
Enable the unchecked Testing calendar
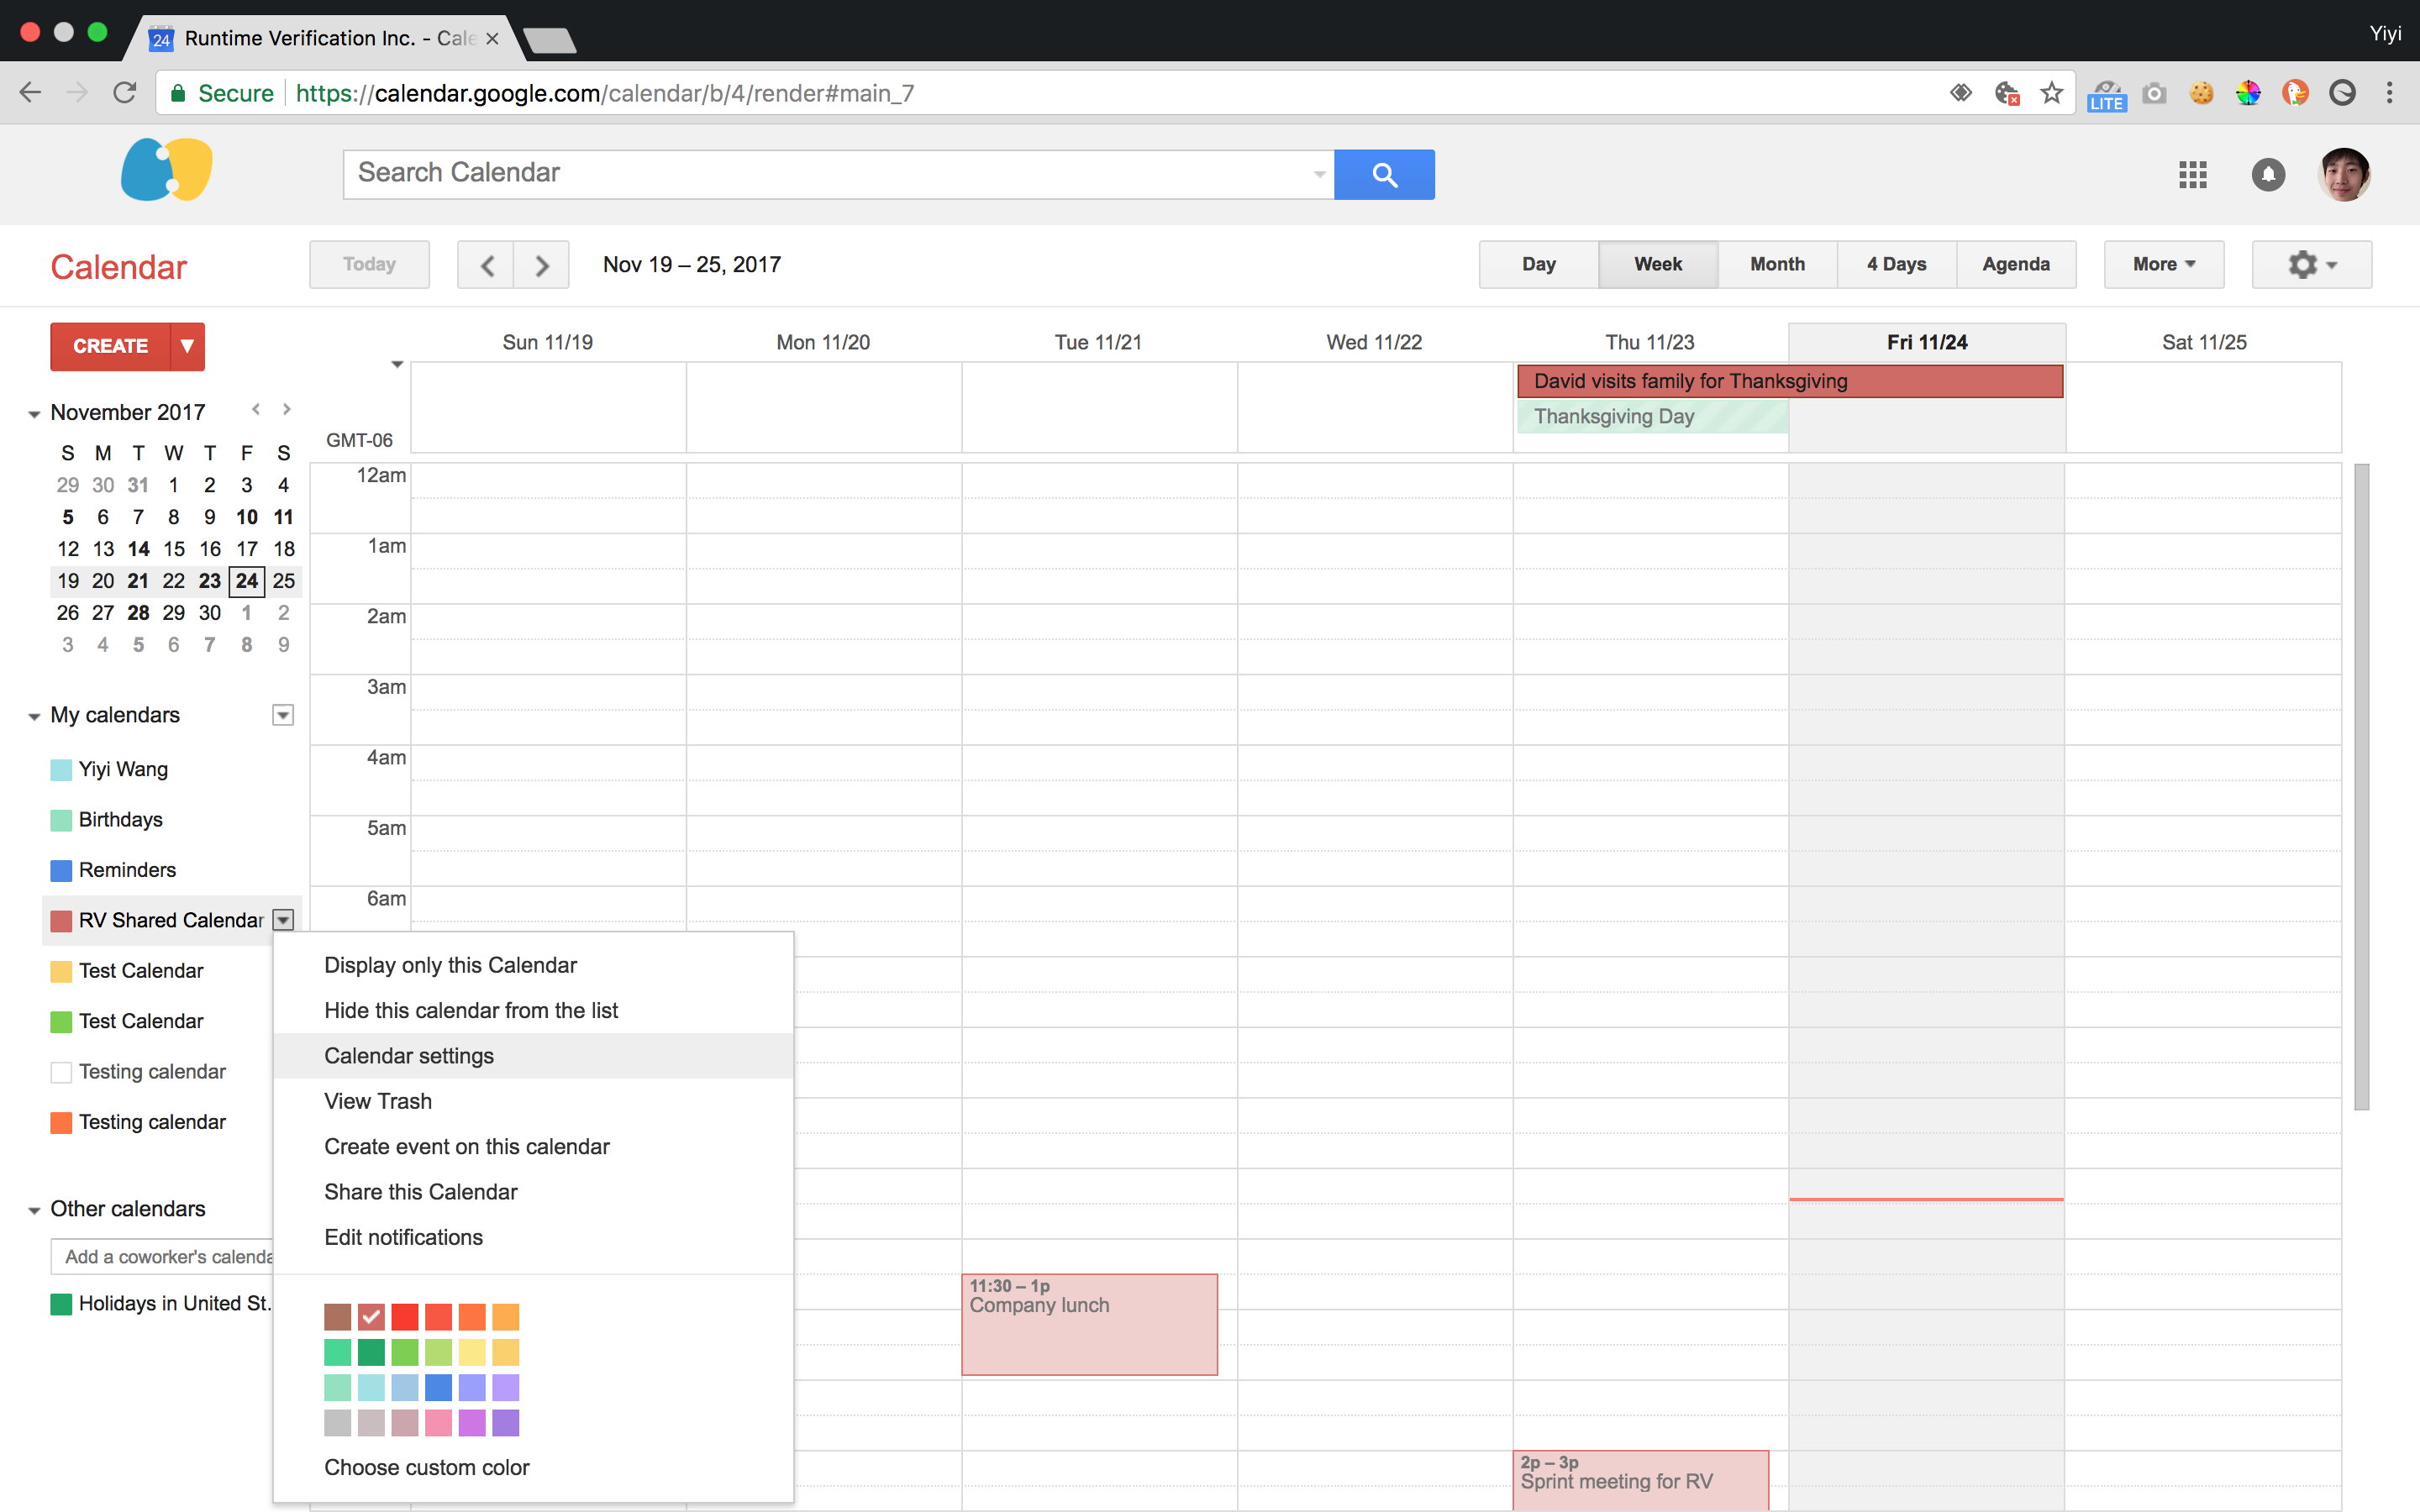pyautogui.click(x=61, y=1072)
